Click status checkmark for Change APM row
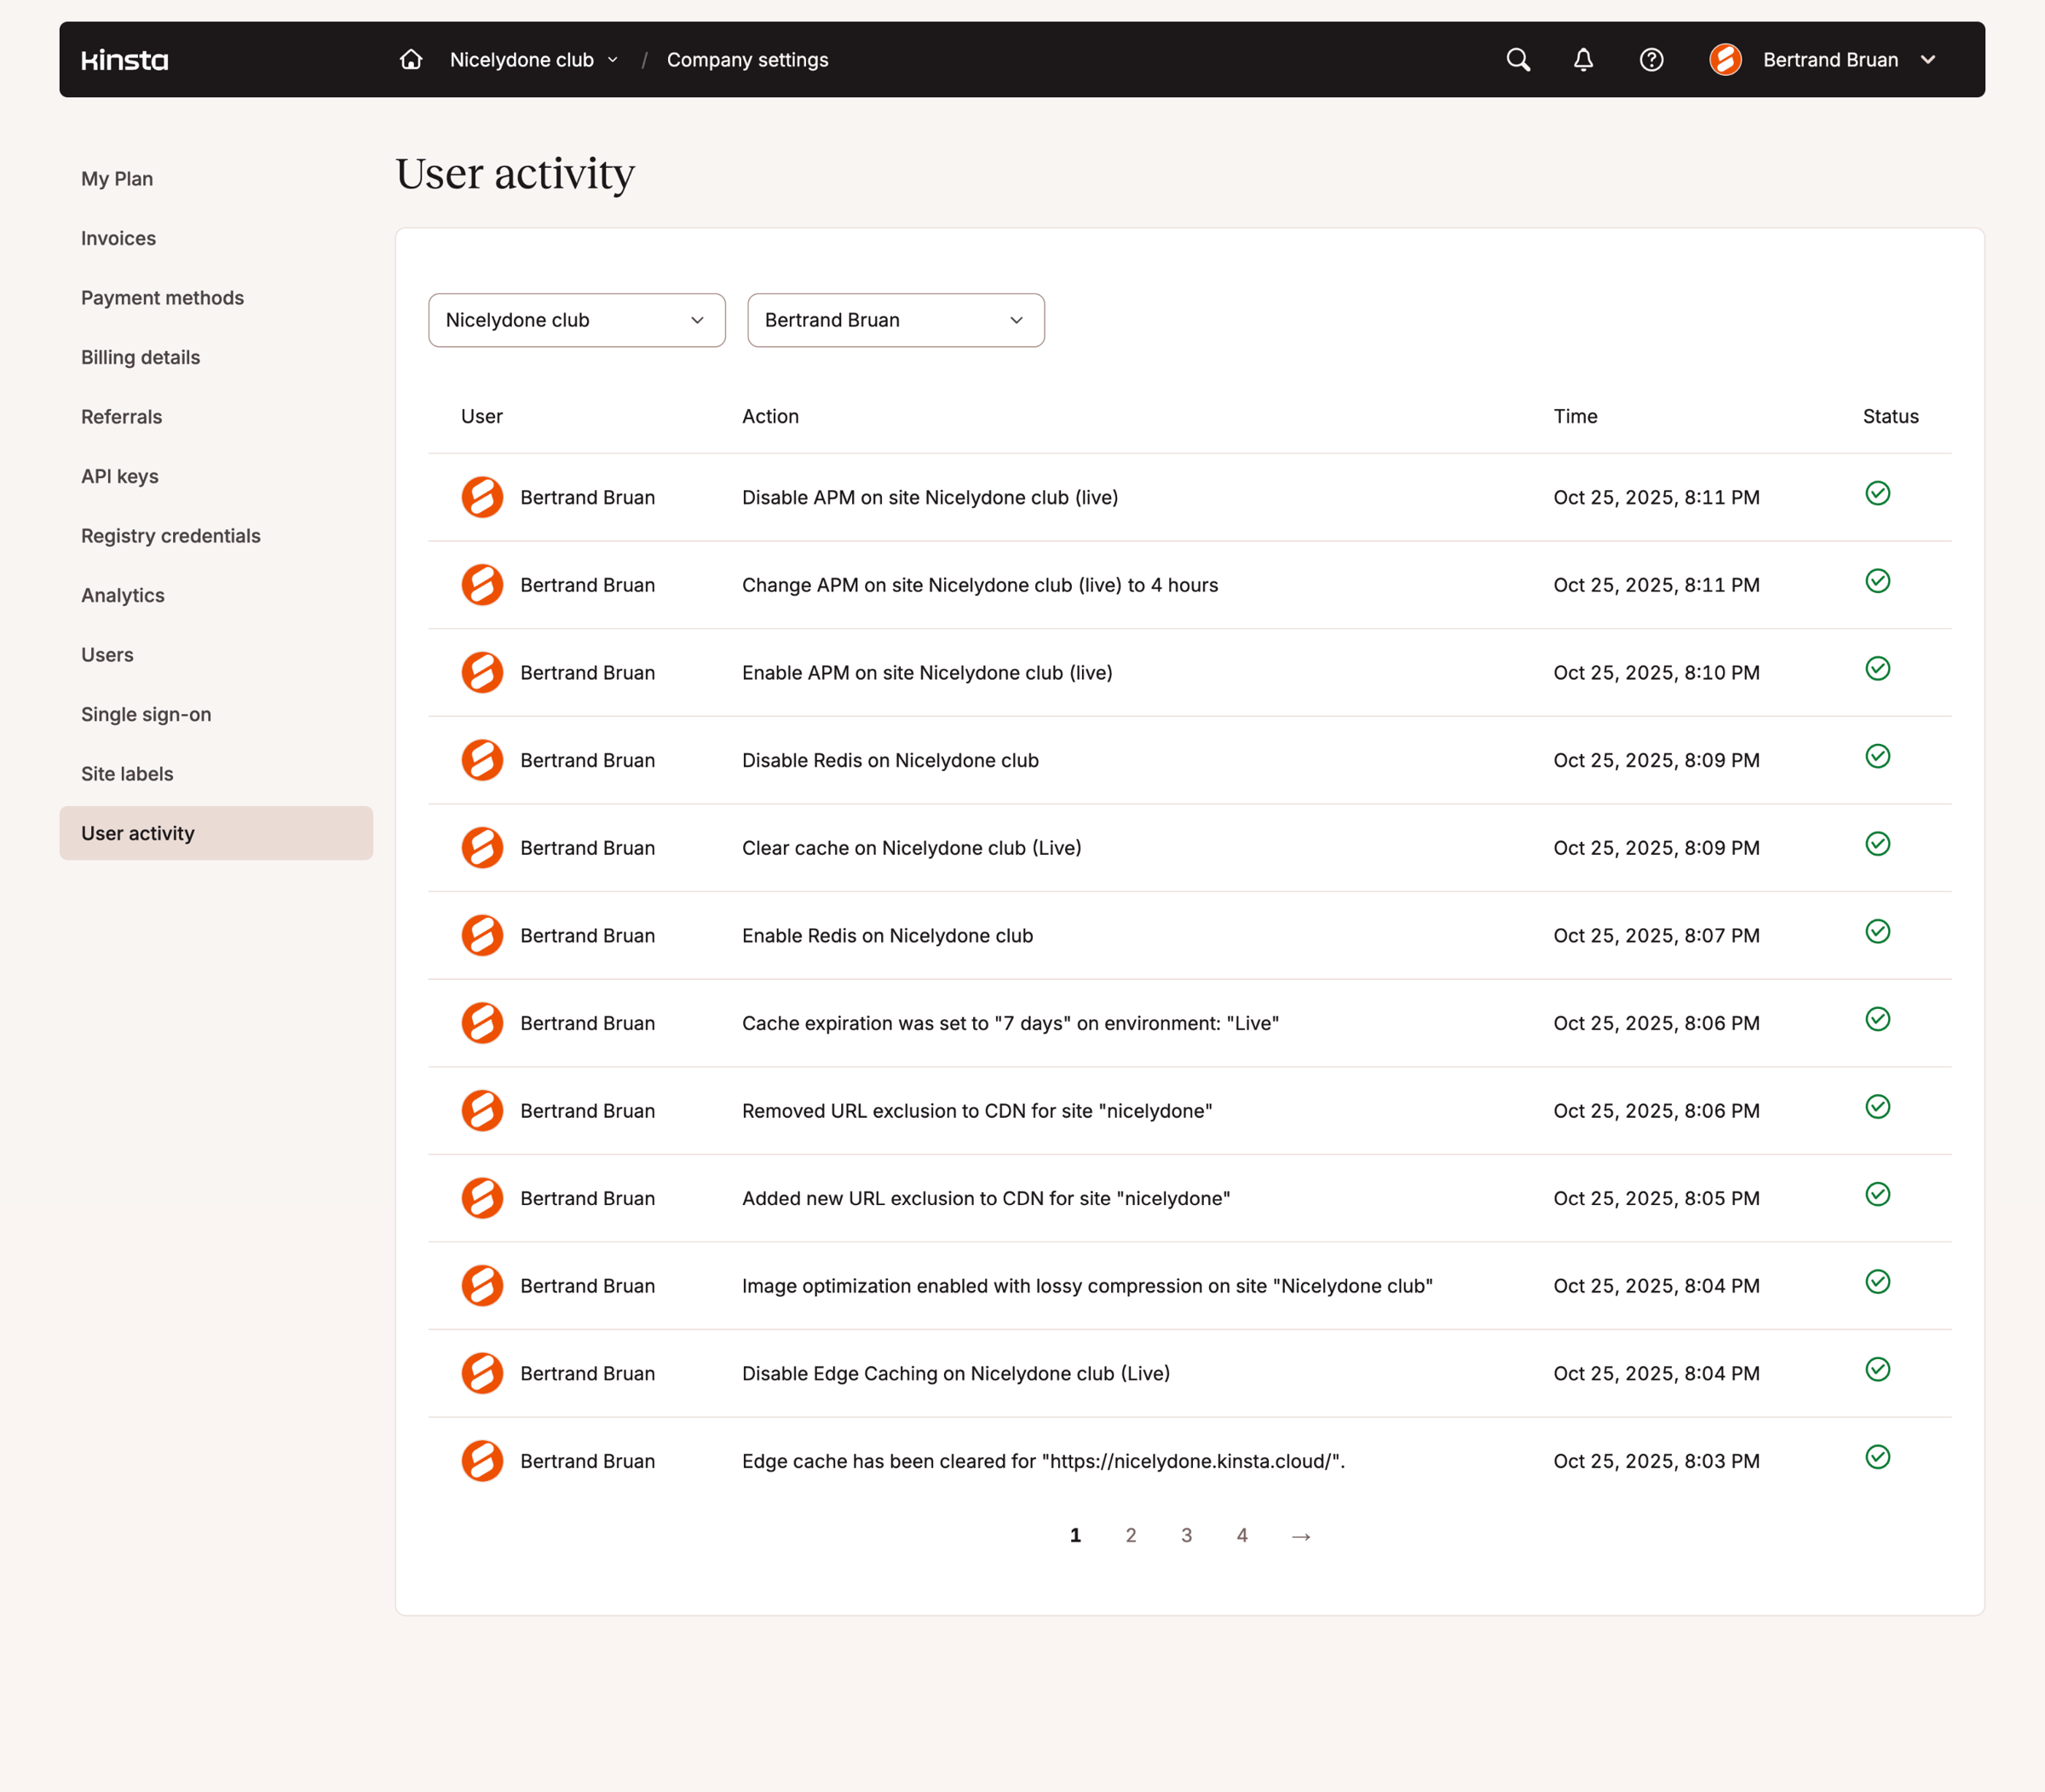 click(1878, 581)
